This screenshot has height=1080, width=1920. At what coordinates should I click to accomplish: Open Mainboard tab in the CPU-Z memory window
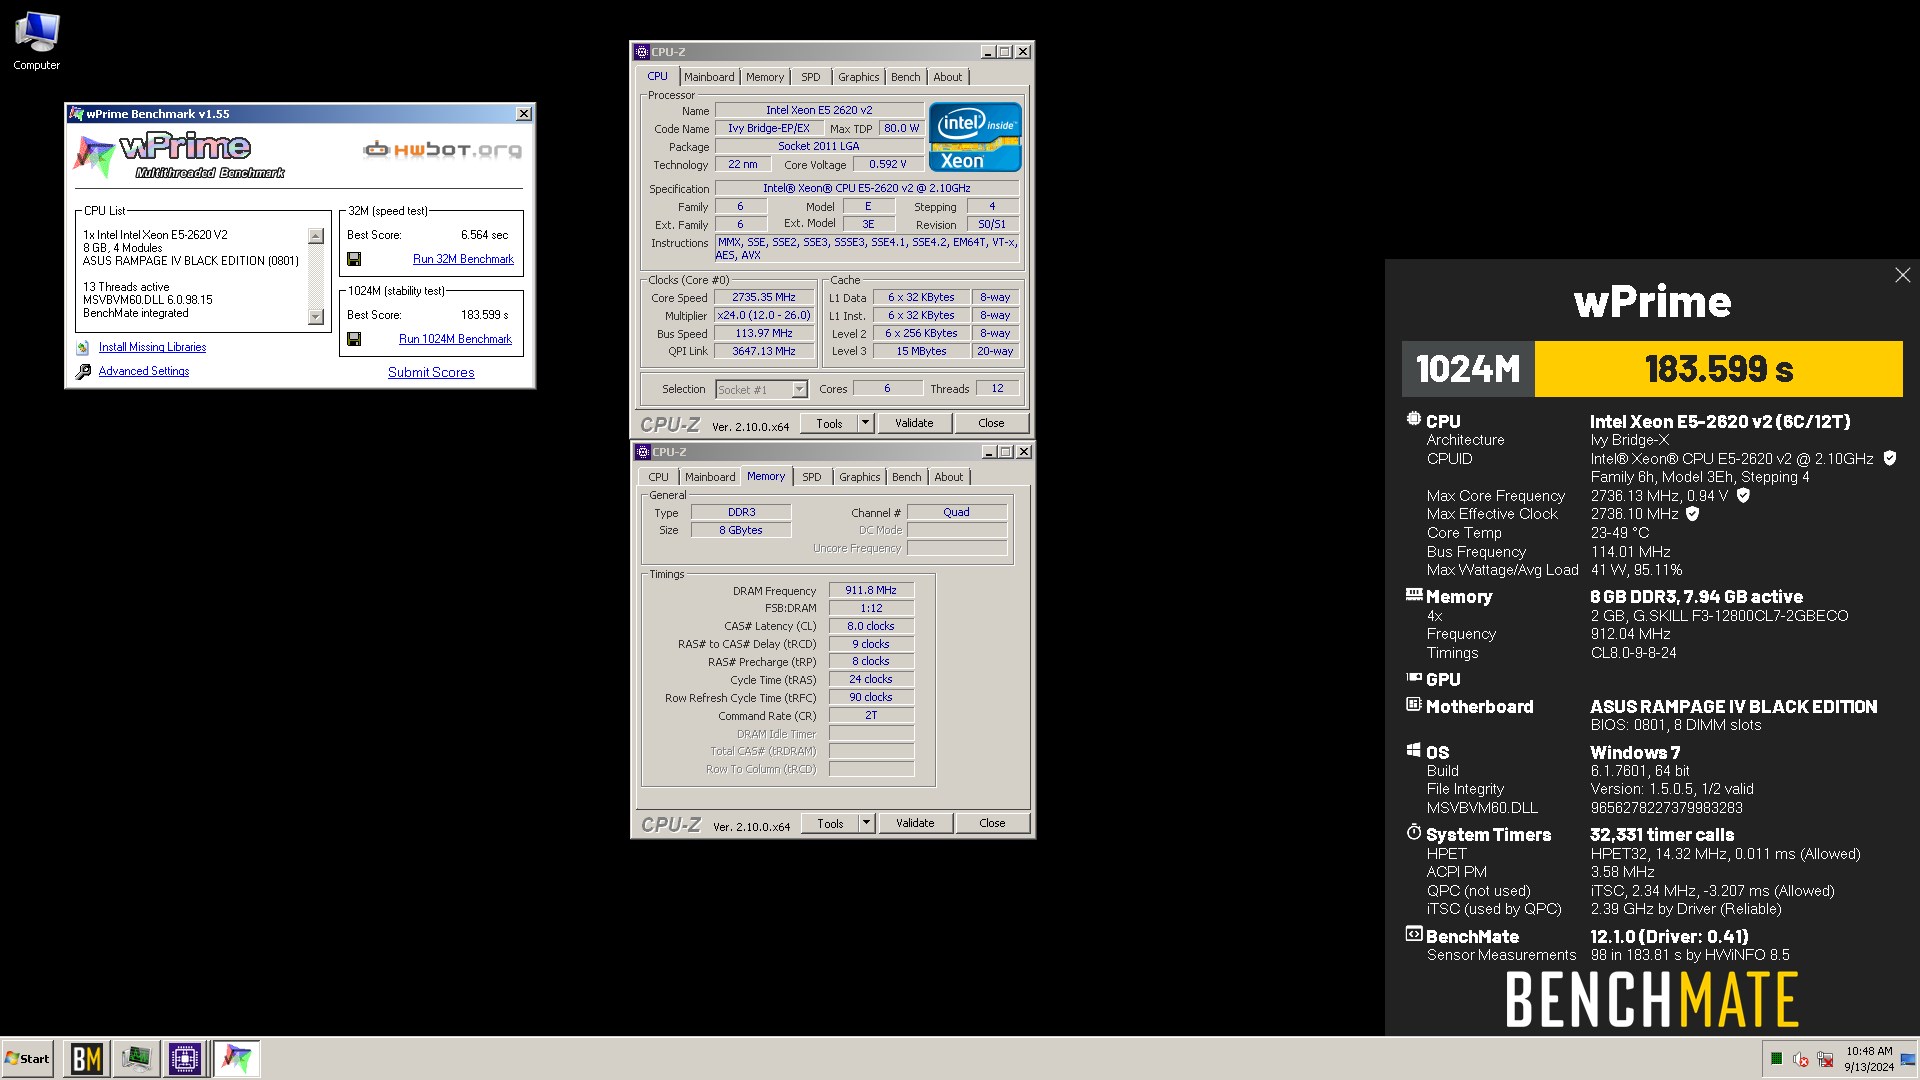(x=710, y=477)
